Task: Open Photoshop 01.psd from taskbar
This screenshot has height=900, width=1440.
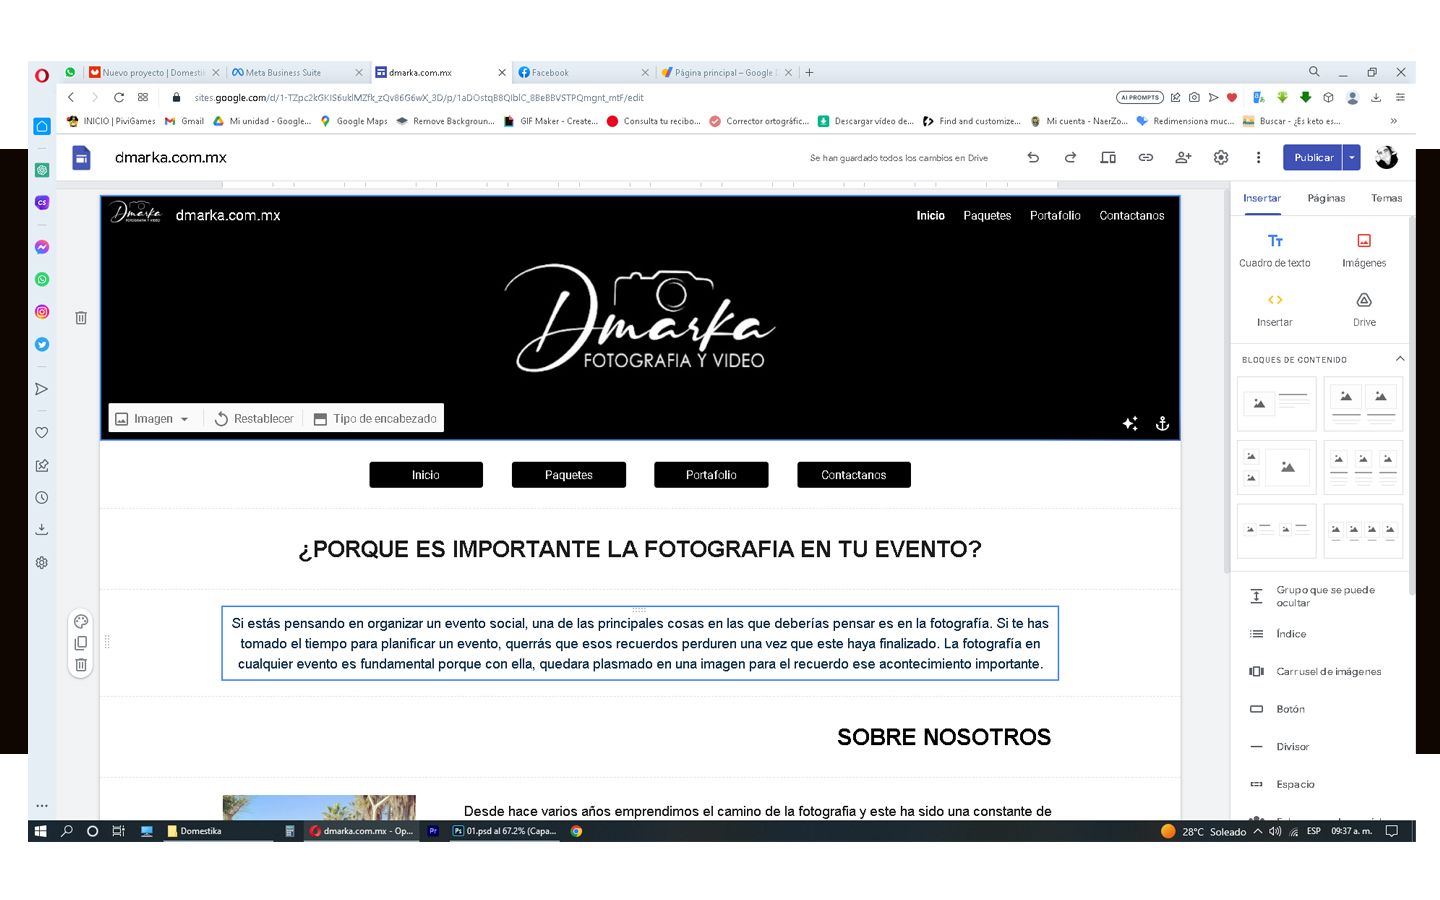Action: click(505, 831)
